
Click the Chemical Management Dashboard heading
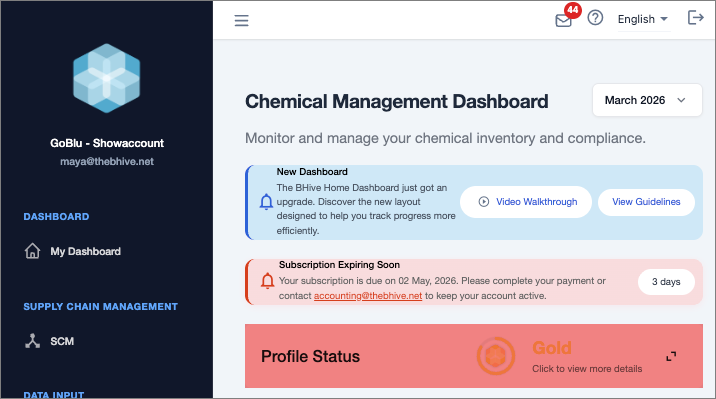pos(396,101)
